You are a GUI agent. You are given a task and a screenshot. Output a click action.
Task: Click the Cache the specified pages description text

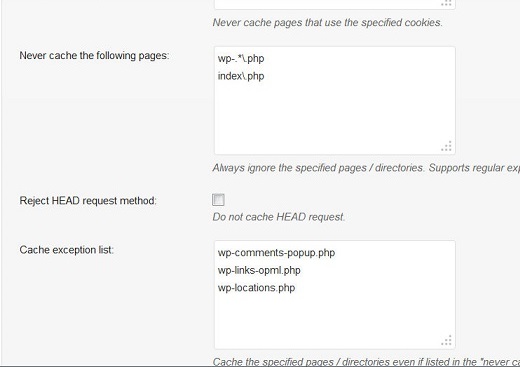pyautogui.click(x=366, y=362)
